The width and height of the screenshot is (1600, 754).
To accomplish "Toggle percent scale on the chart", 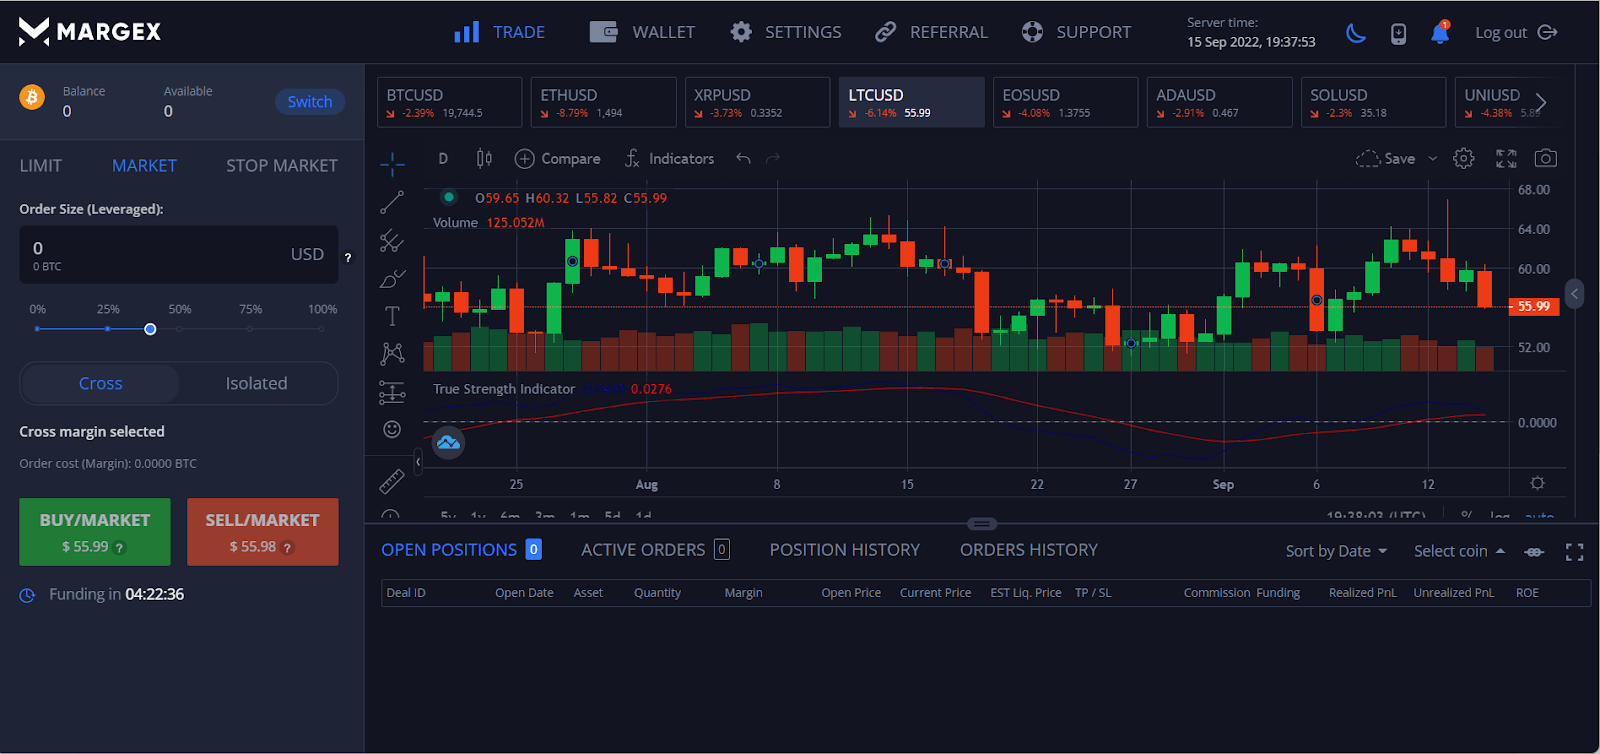I will [1467, 516].
